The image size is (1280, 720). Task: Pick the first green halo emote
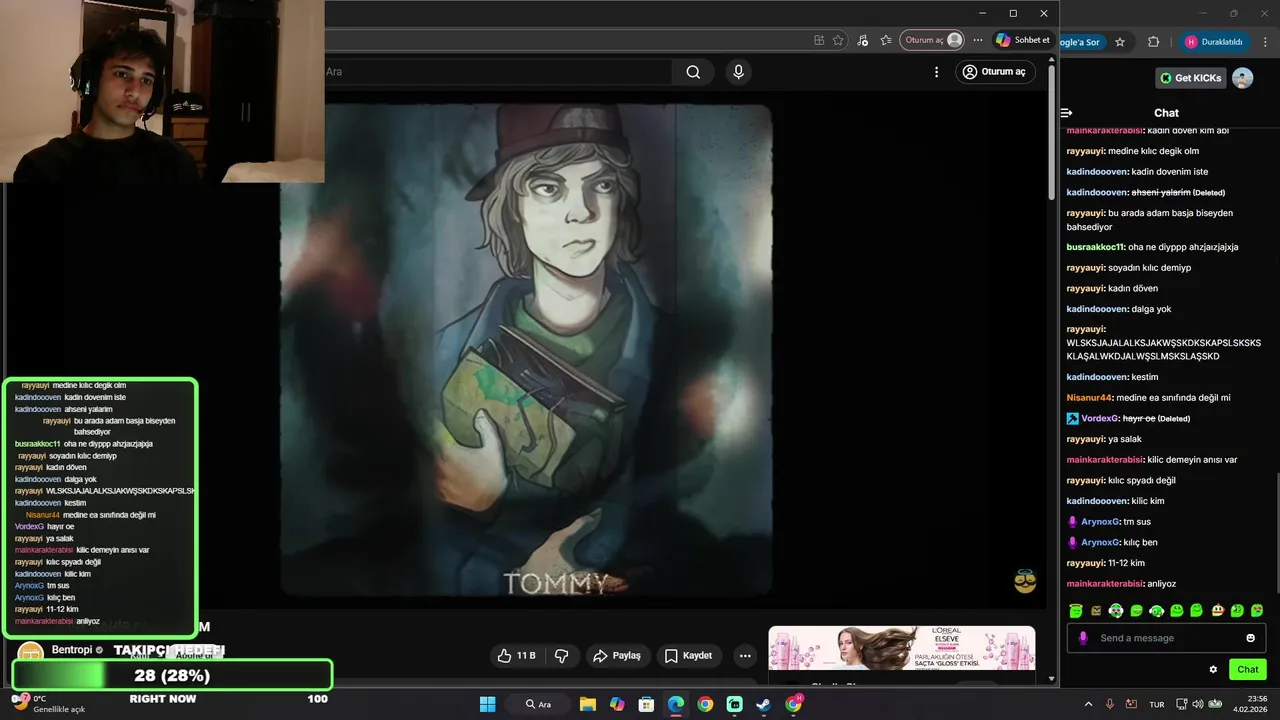click(1076, 610)
